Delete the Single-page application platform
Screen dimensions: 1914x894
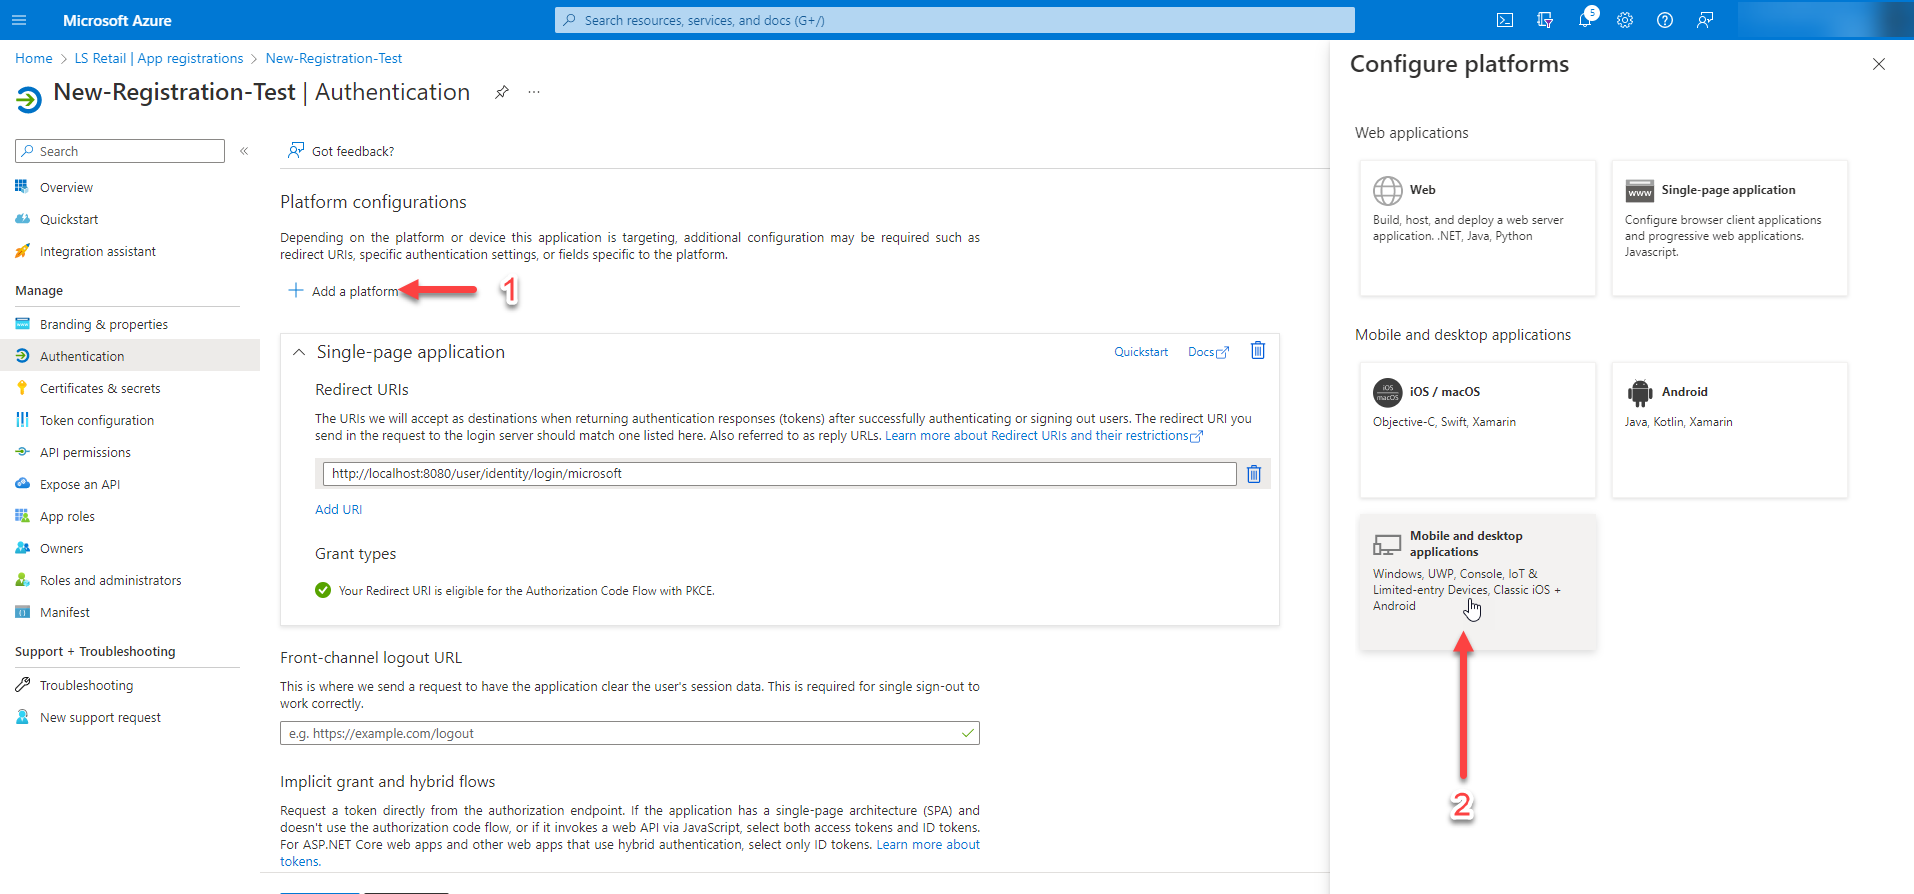(x=1258, y=351)
